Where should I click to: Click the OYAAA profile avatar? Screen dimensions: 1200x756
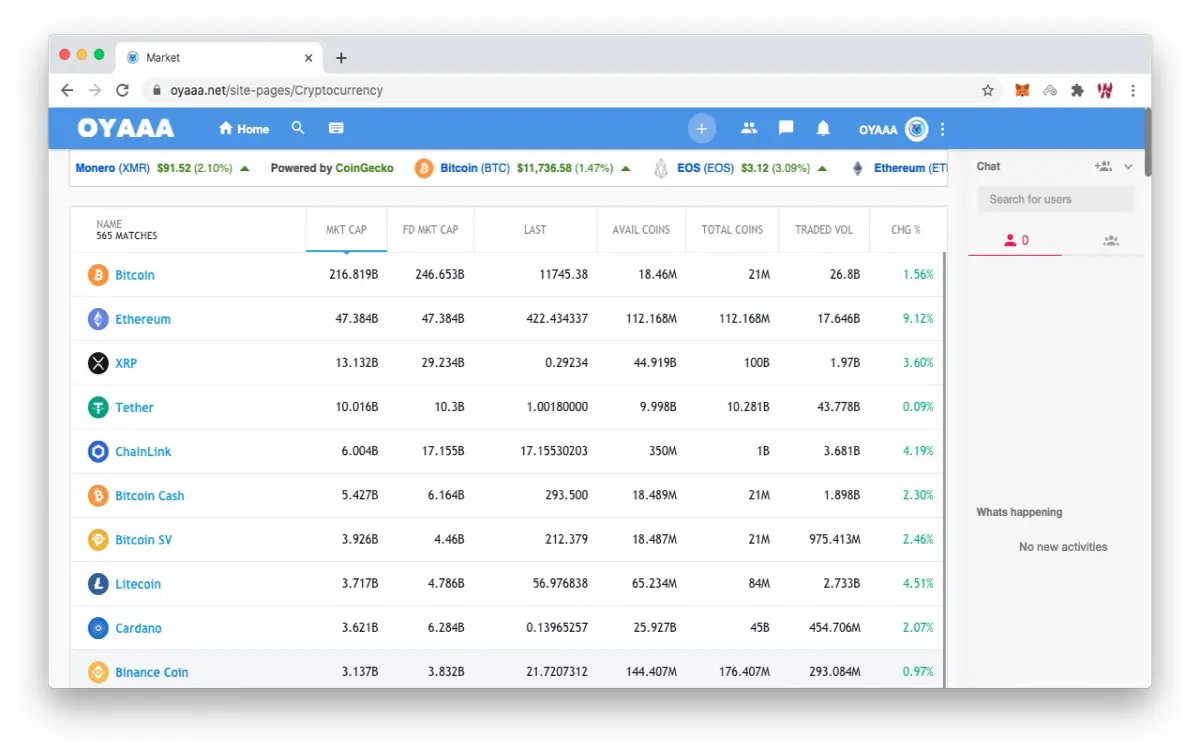[916, 129]
